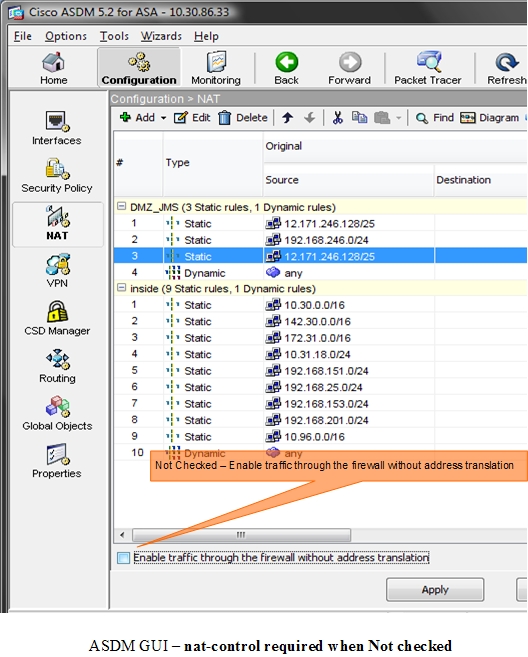Screen dimensions: 528x657
Task: Click the Original column group header
Action: 395,146
